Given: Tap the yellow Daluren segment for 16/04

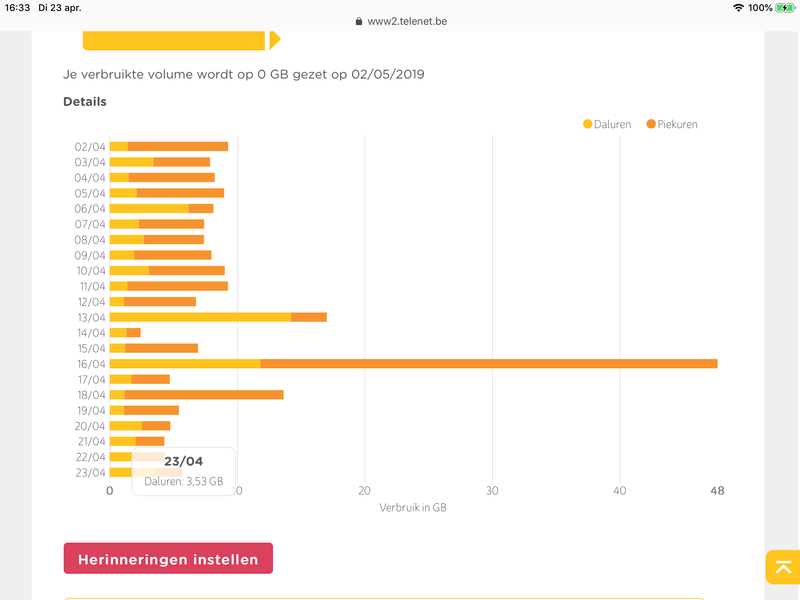Looking at the screenshot, I should [x=185, y=363].
